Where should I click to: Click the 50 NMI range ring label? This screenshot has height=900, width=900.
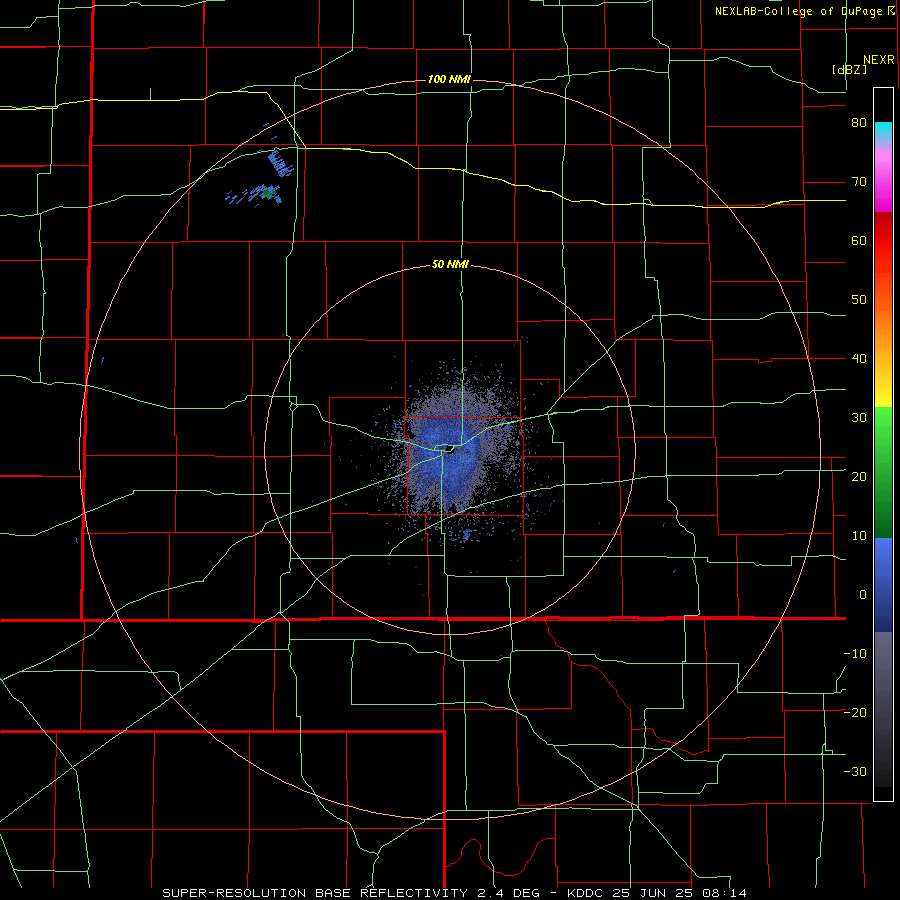[x=451, y=265]
